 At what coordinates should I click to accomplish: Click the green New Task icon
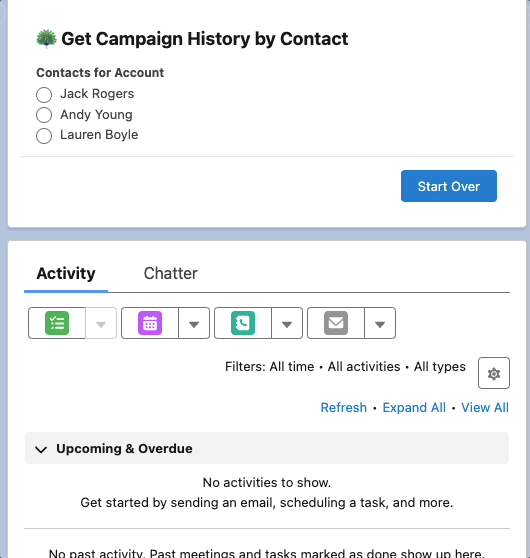pos(57,323)
